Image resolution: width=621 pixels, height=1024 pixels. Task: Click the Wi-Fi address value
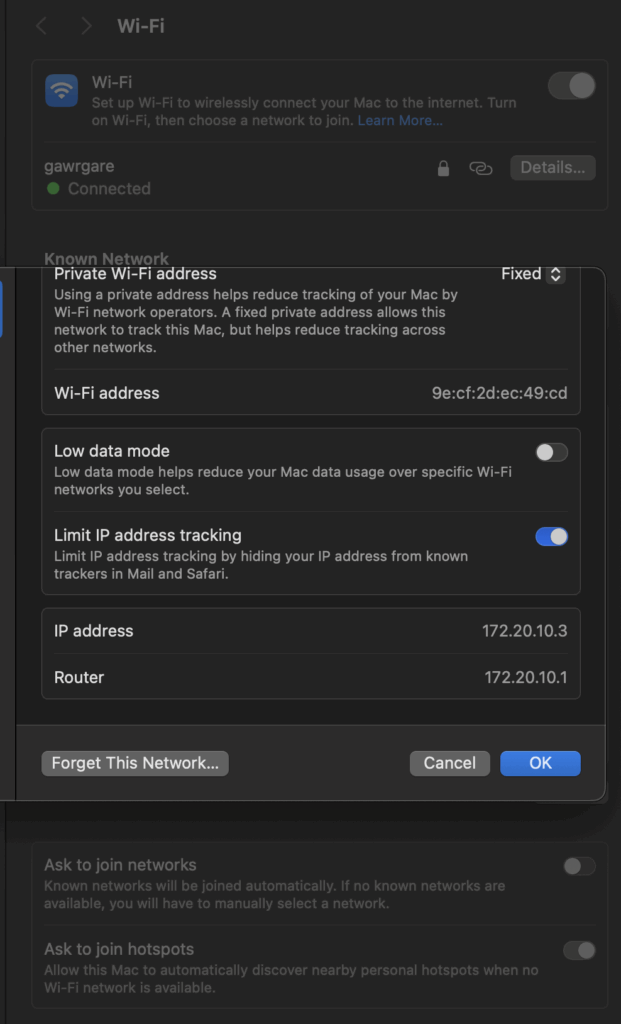[499, 393]
